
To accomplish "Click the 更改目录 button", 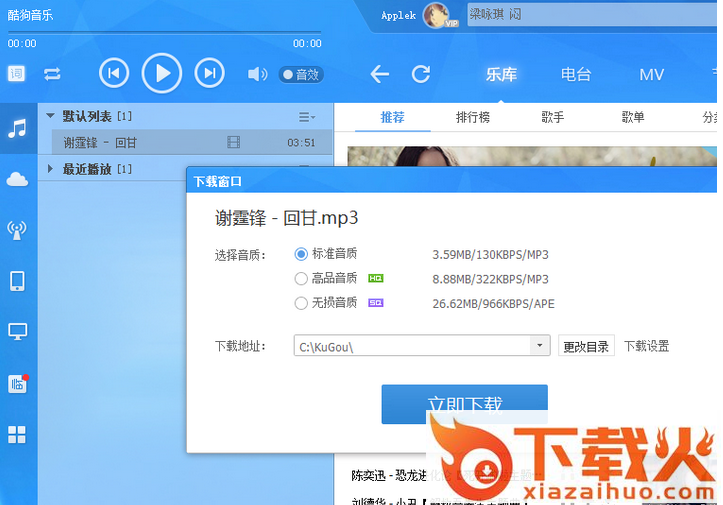I will [x=586, y=346].
